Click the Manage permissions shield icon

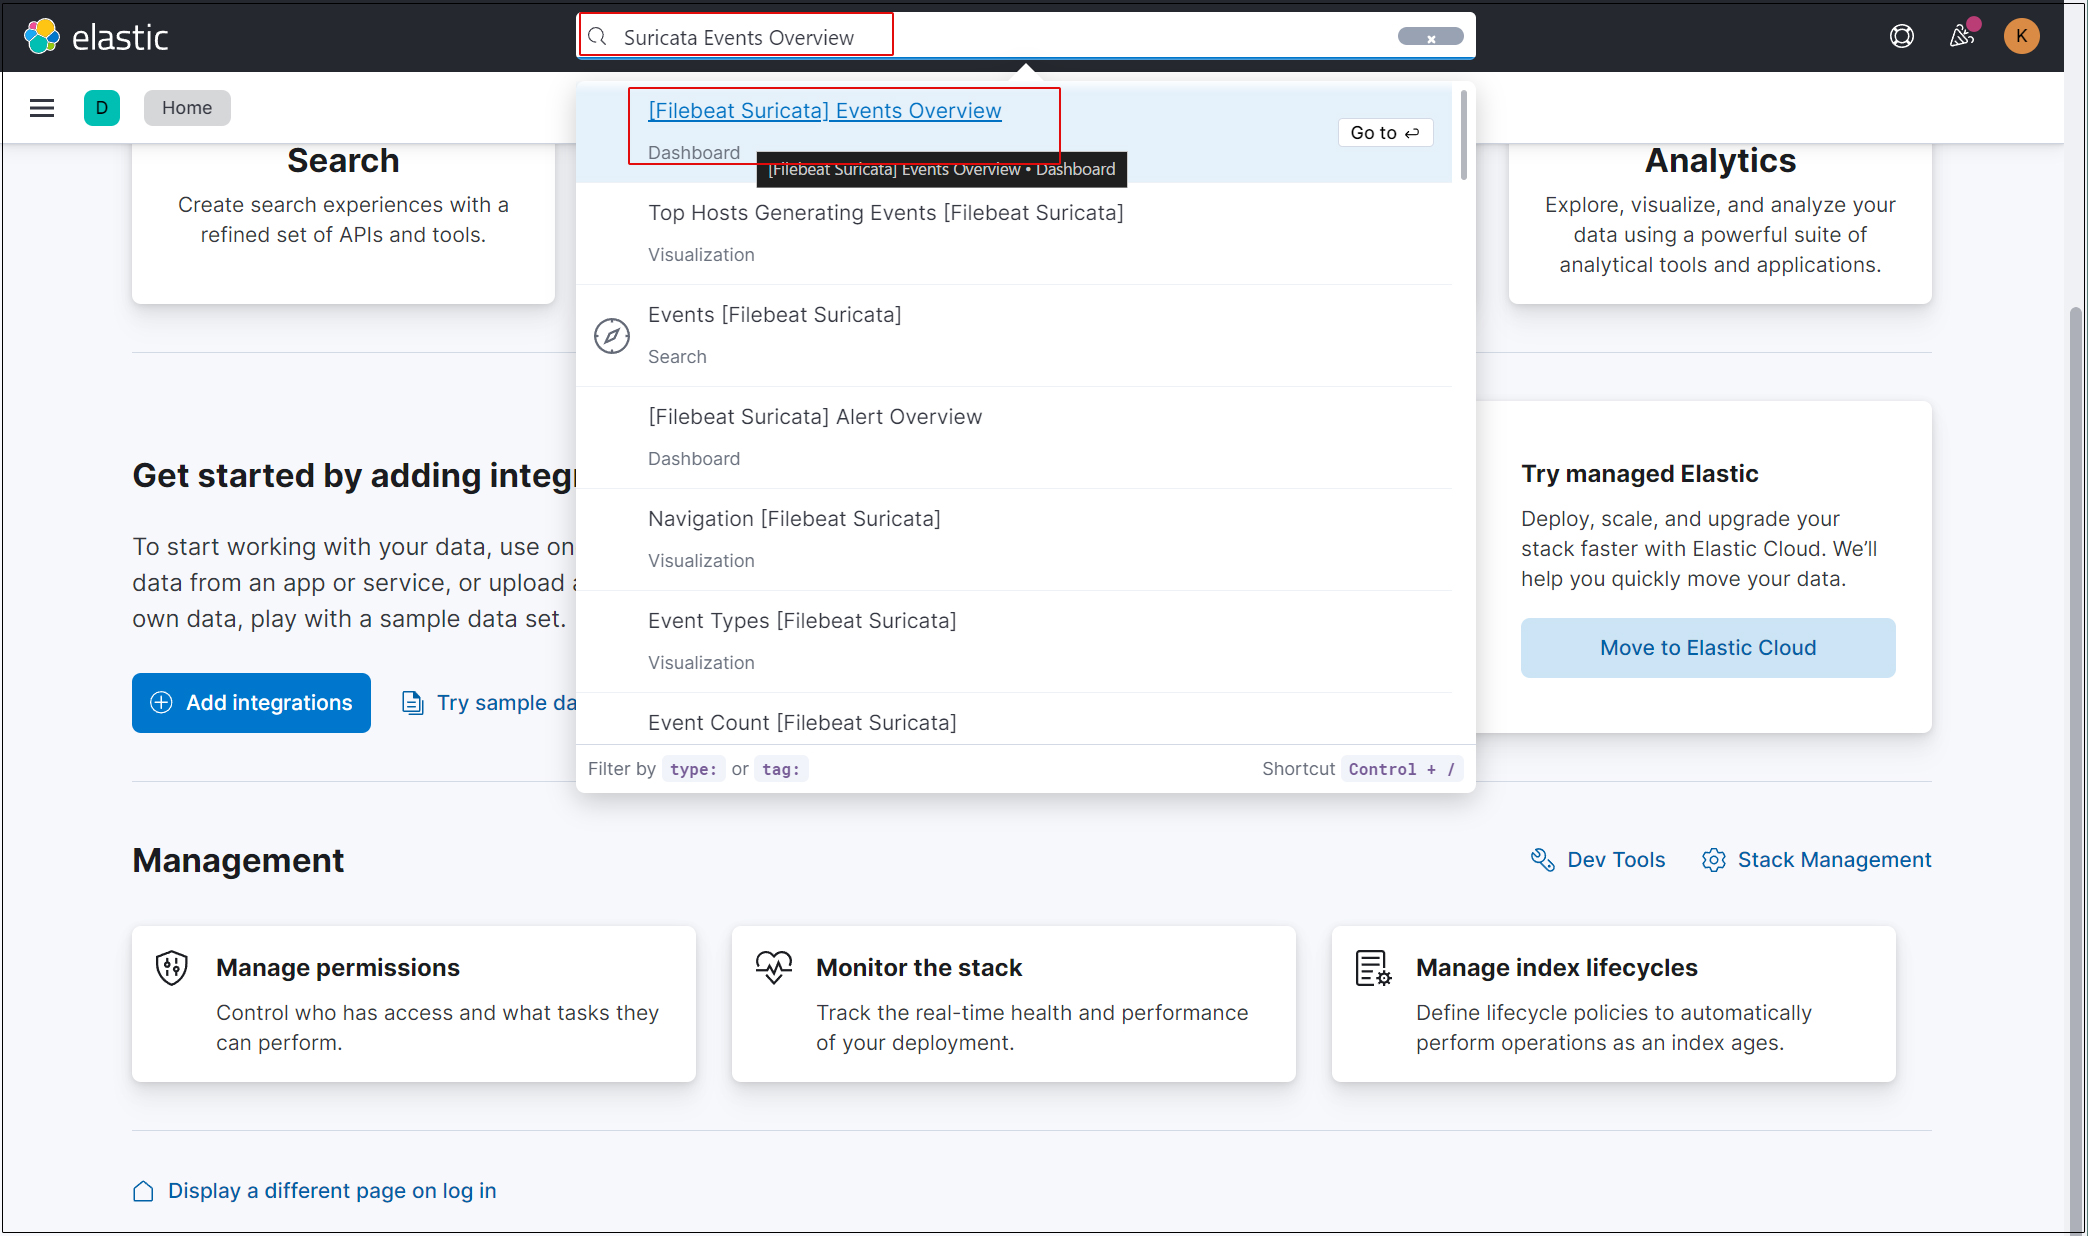(x=172, y=968)
